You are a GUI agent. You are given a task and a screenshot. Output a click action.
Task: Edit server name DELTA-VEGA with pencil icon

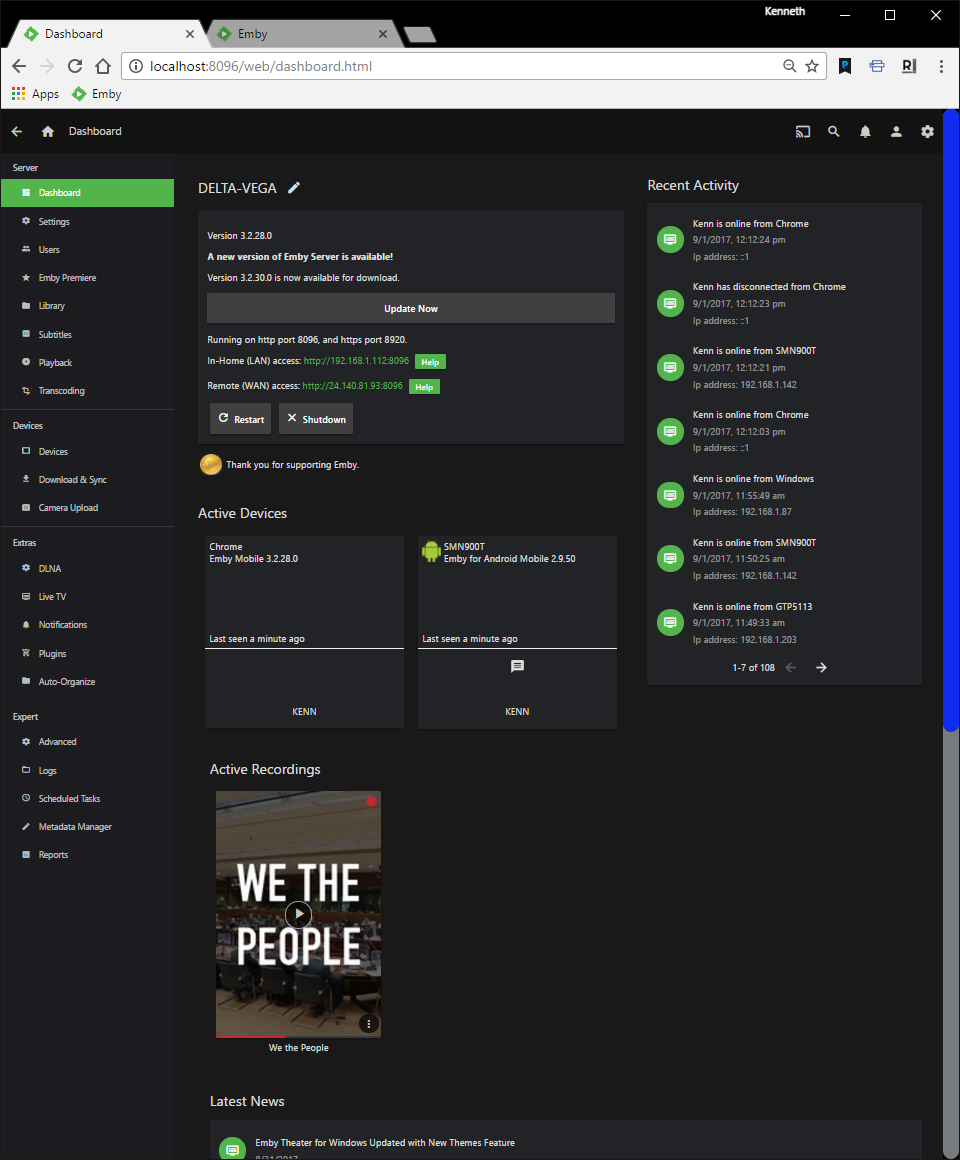(x=294, y=188)
